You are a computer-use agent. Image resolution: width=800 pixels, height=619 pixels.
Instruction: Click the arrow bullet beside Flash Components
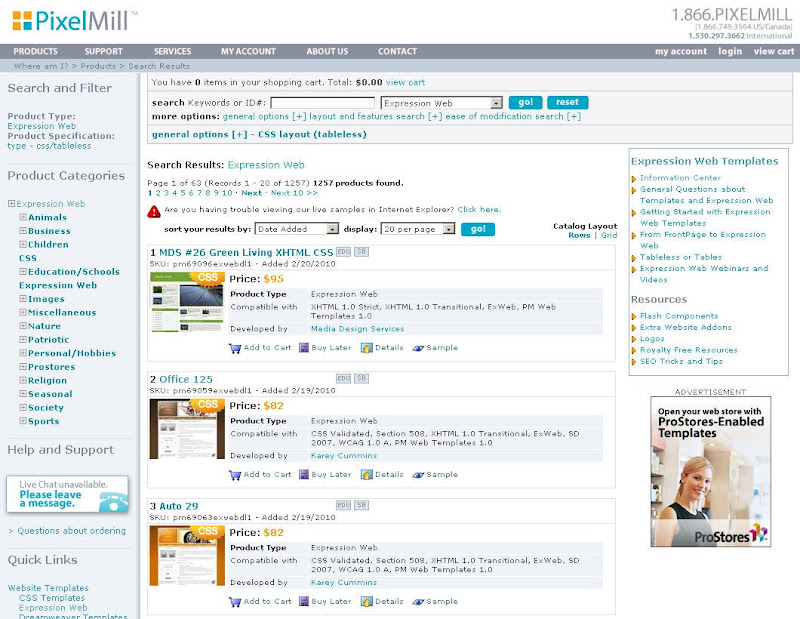pos(634,316)
